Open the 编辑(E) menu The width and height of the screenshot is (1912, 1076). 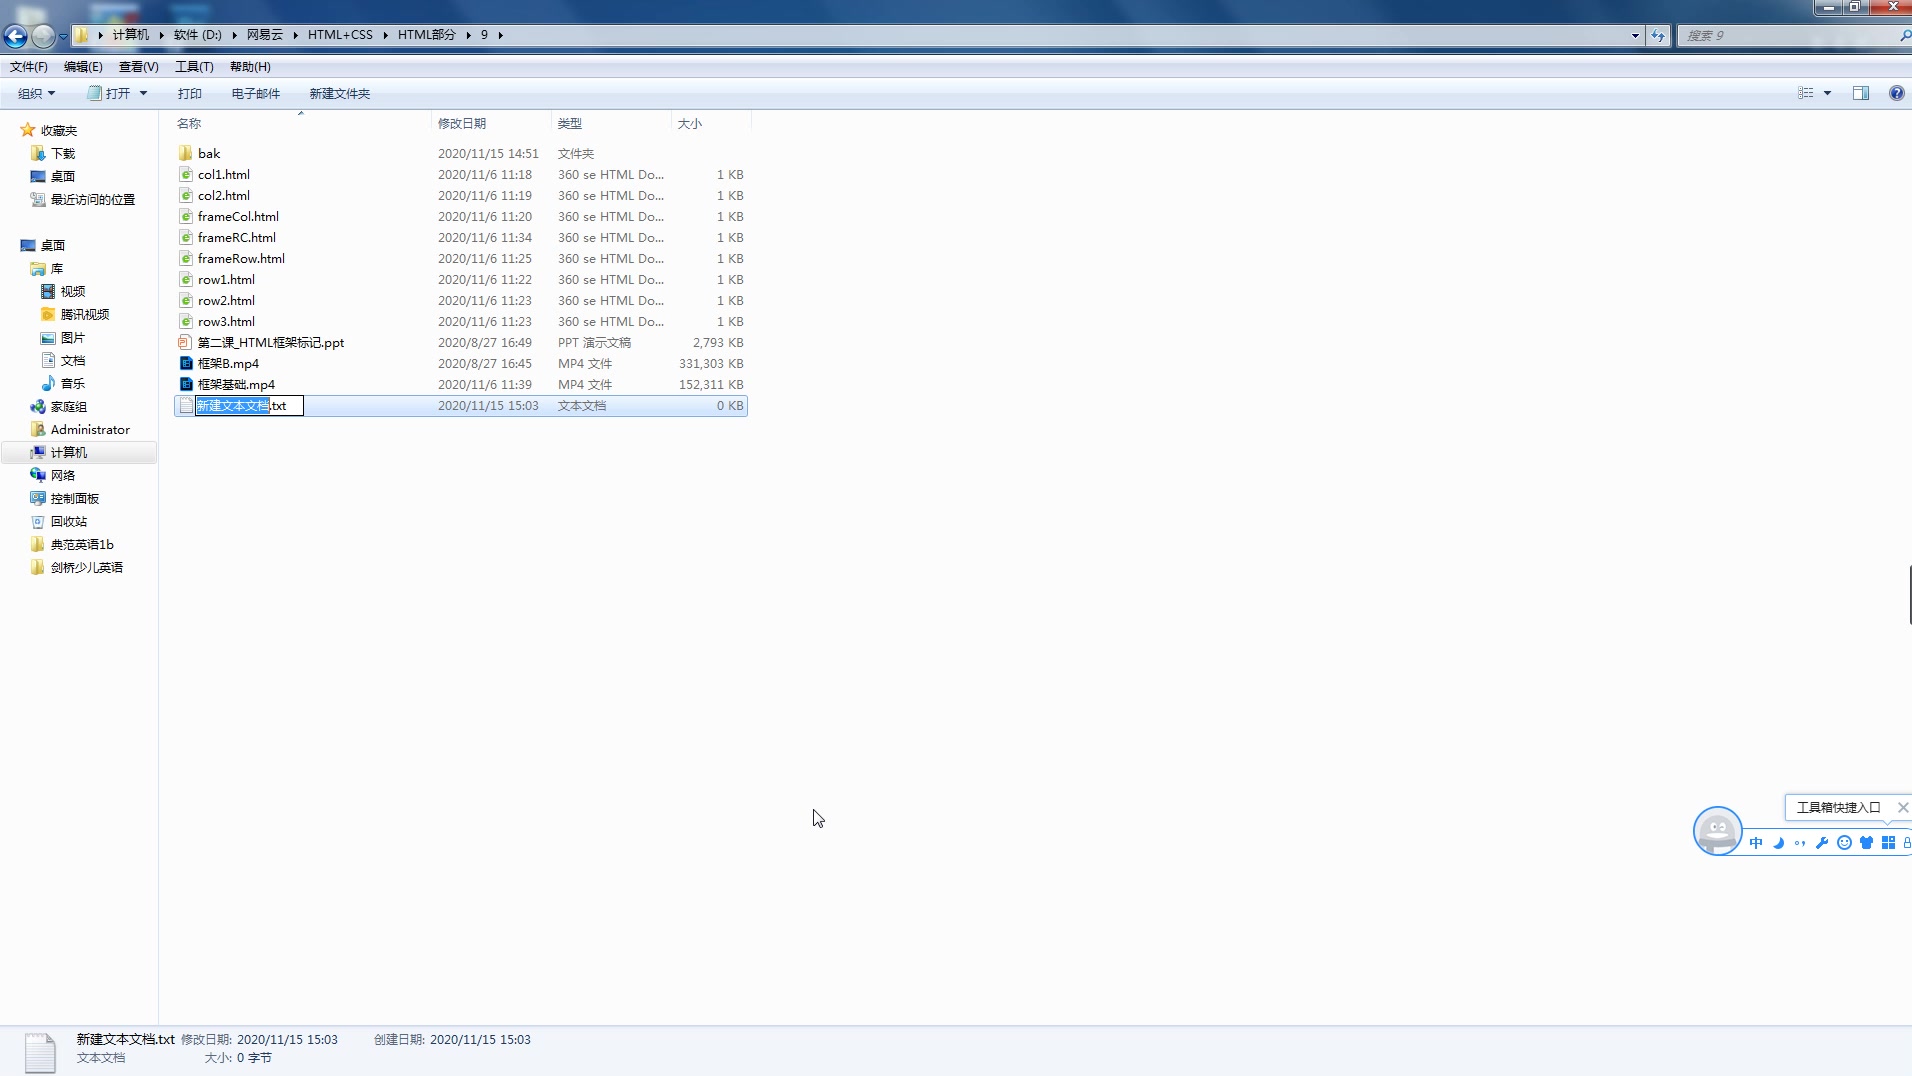coord(83,67)
